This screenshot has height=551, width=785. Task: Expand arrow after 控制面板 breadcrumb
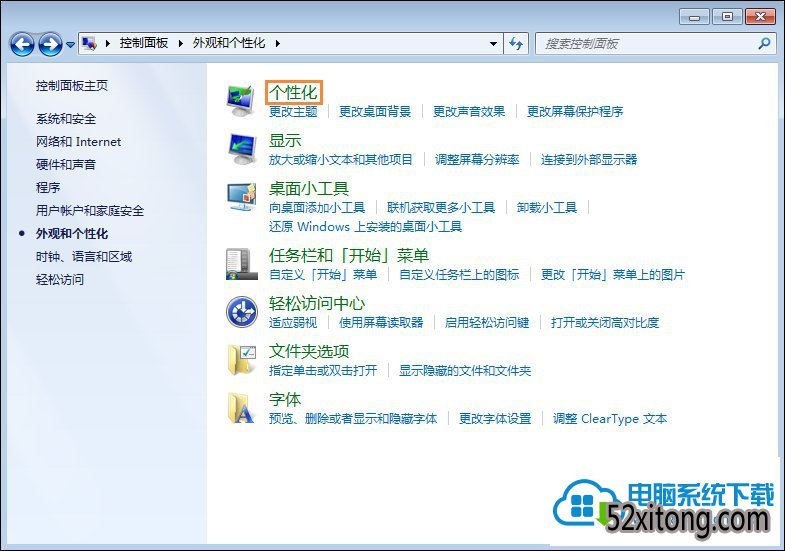click(x=181, y=44)
